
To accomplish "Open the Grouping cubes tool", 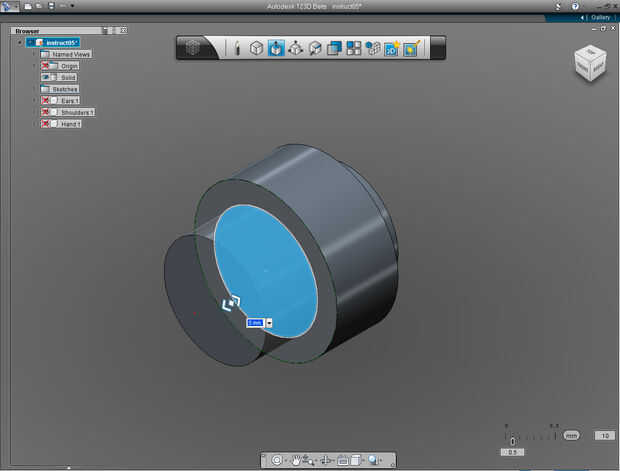I will point(372,48).
